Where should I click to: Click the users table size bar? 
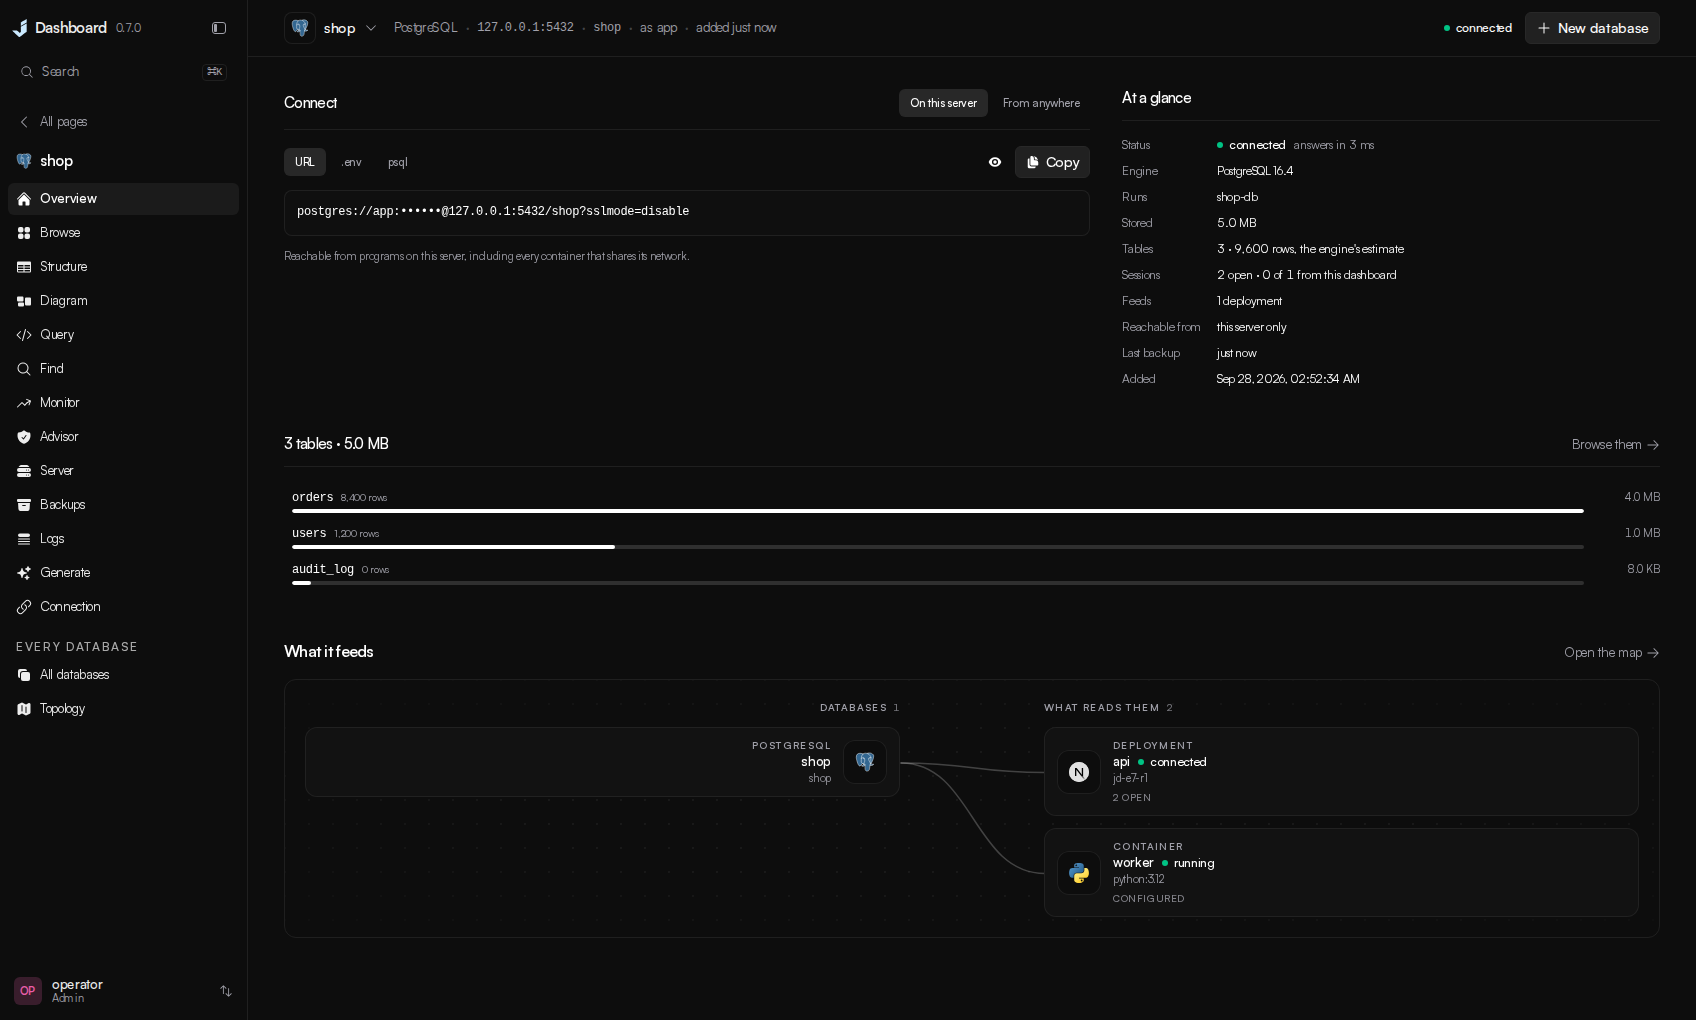938,547
